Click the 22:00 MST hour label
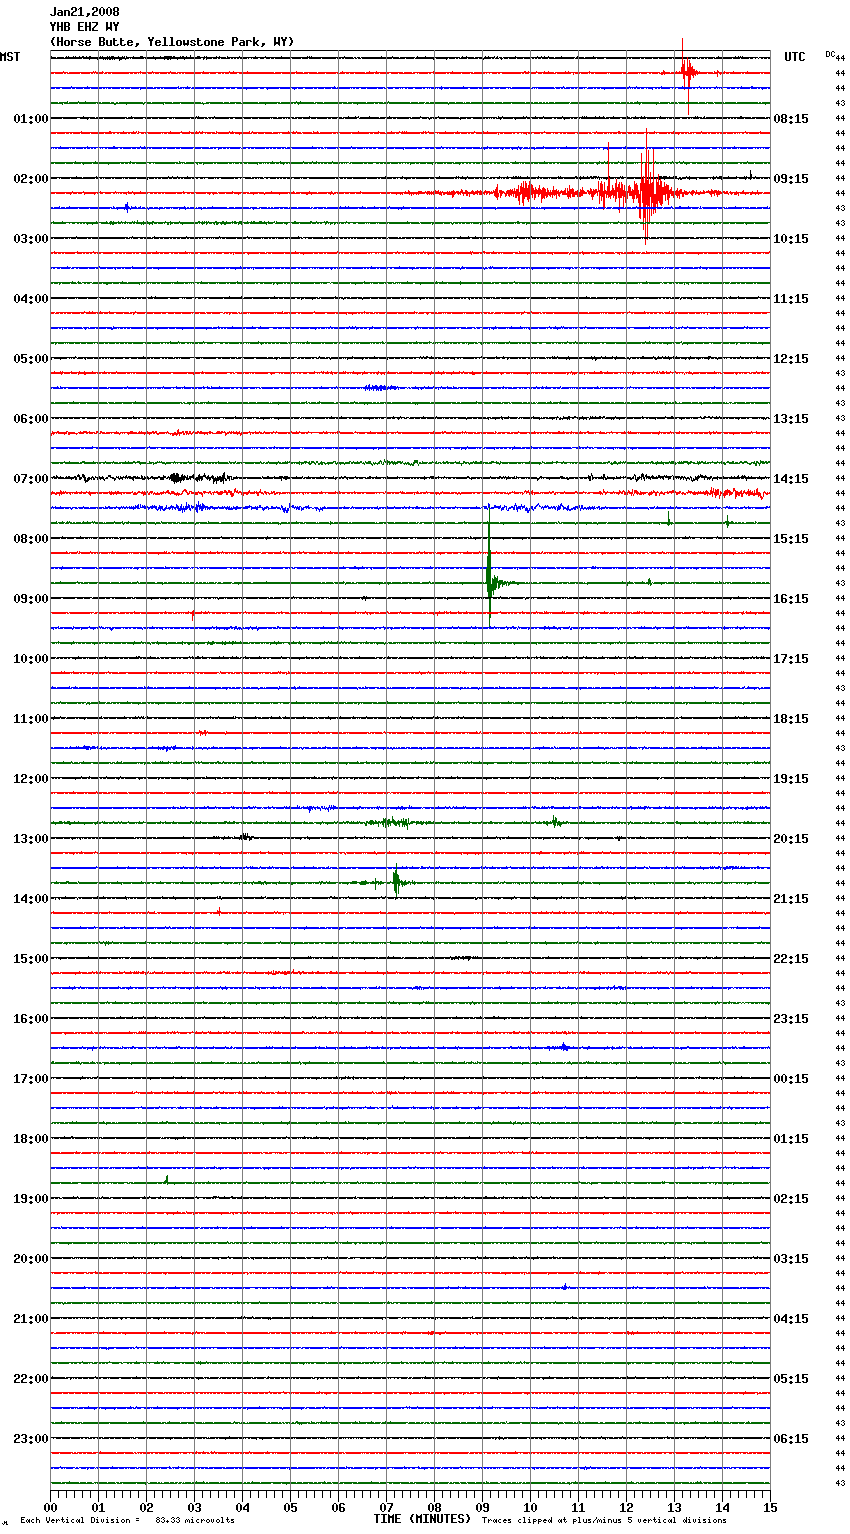The image size is (850, 1534). point(30,1379)
